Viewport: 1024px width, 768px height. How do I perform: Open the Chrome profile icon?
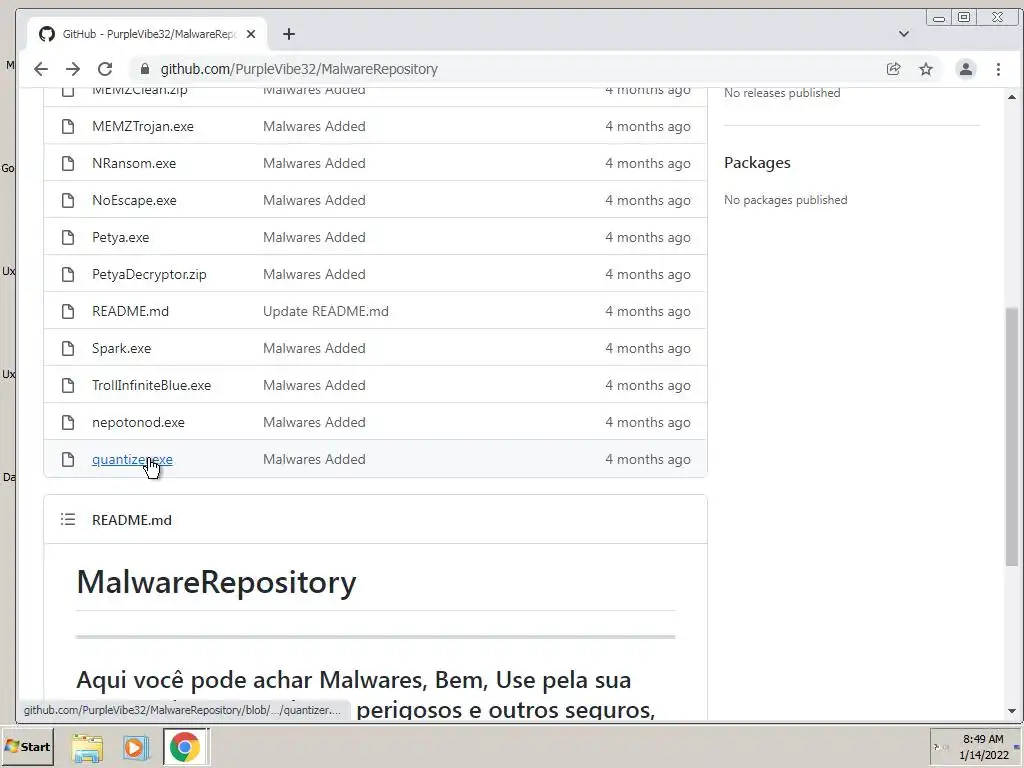[966, 69]
